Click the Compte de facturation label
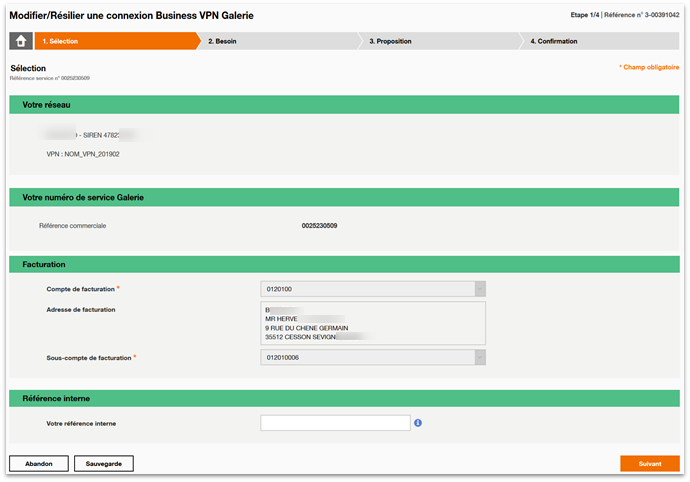This screenshot has height=482, width=690. coord(81,289)
